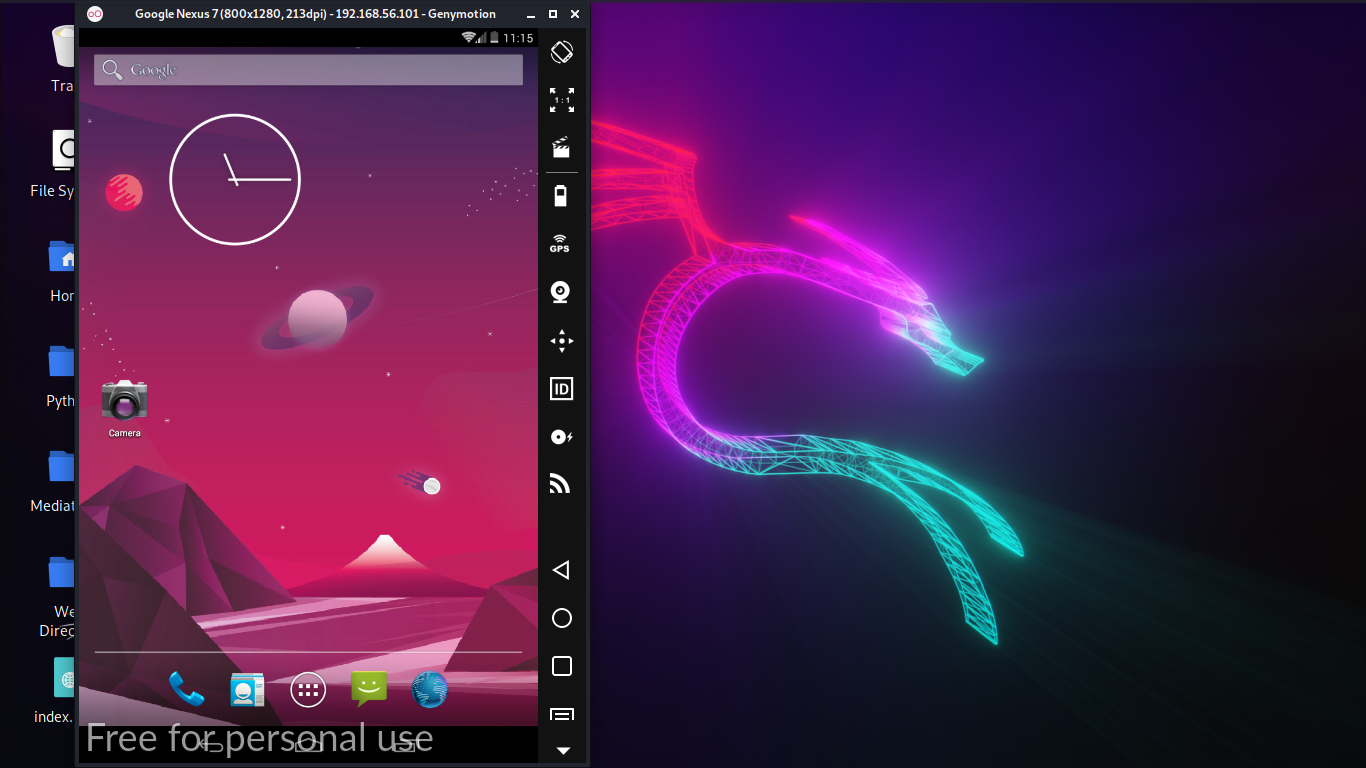Minimize the Genymotion window

pos(533,14)
